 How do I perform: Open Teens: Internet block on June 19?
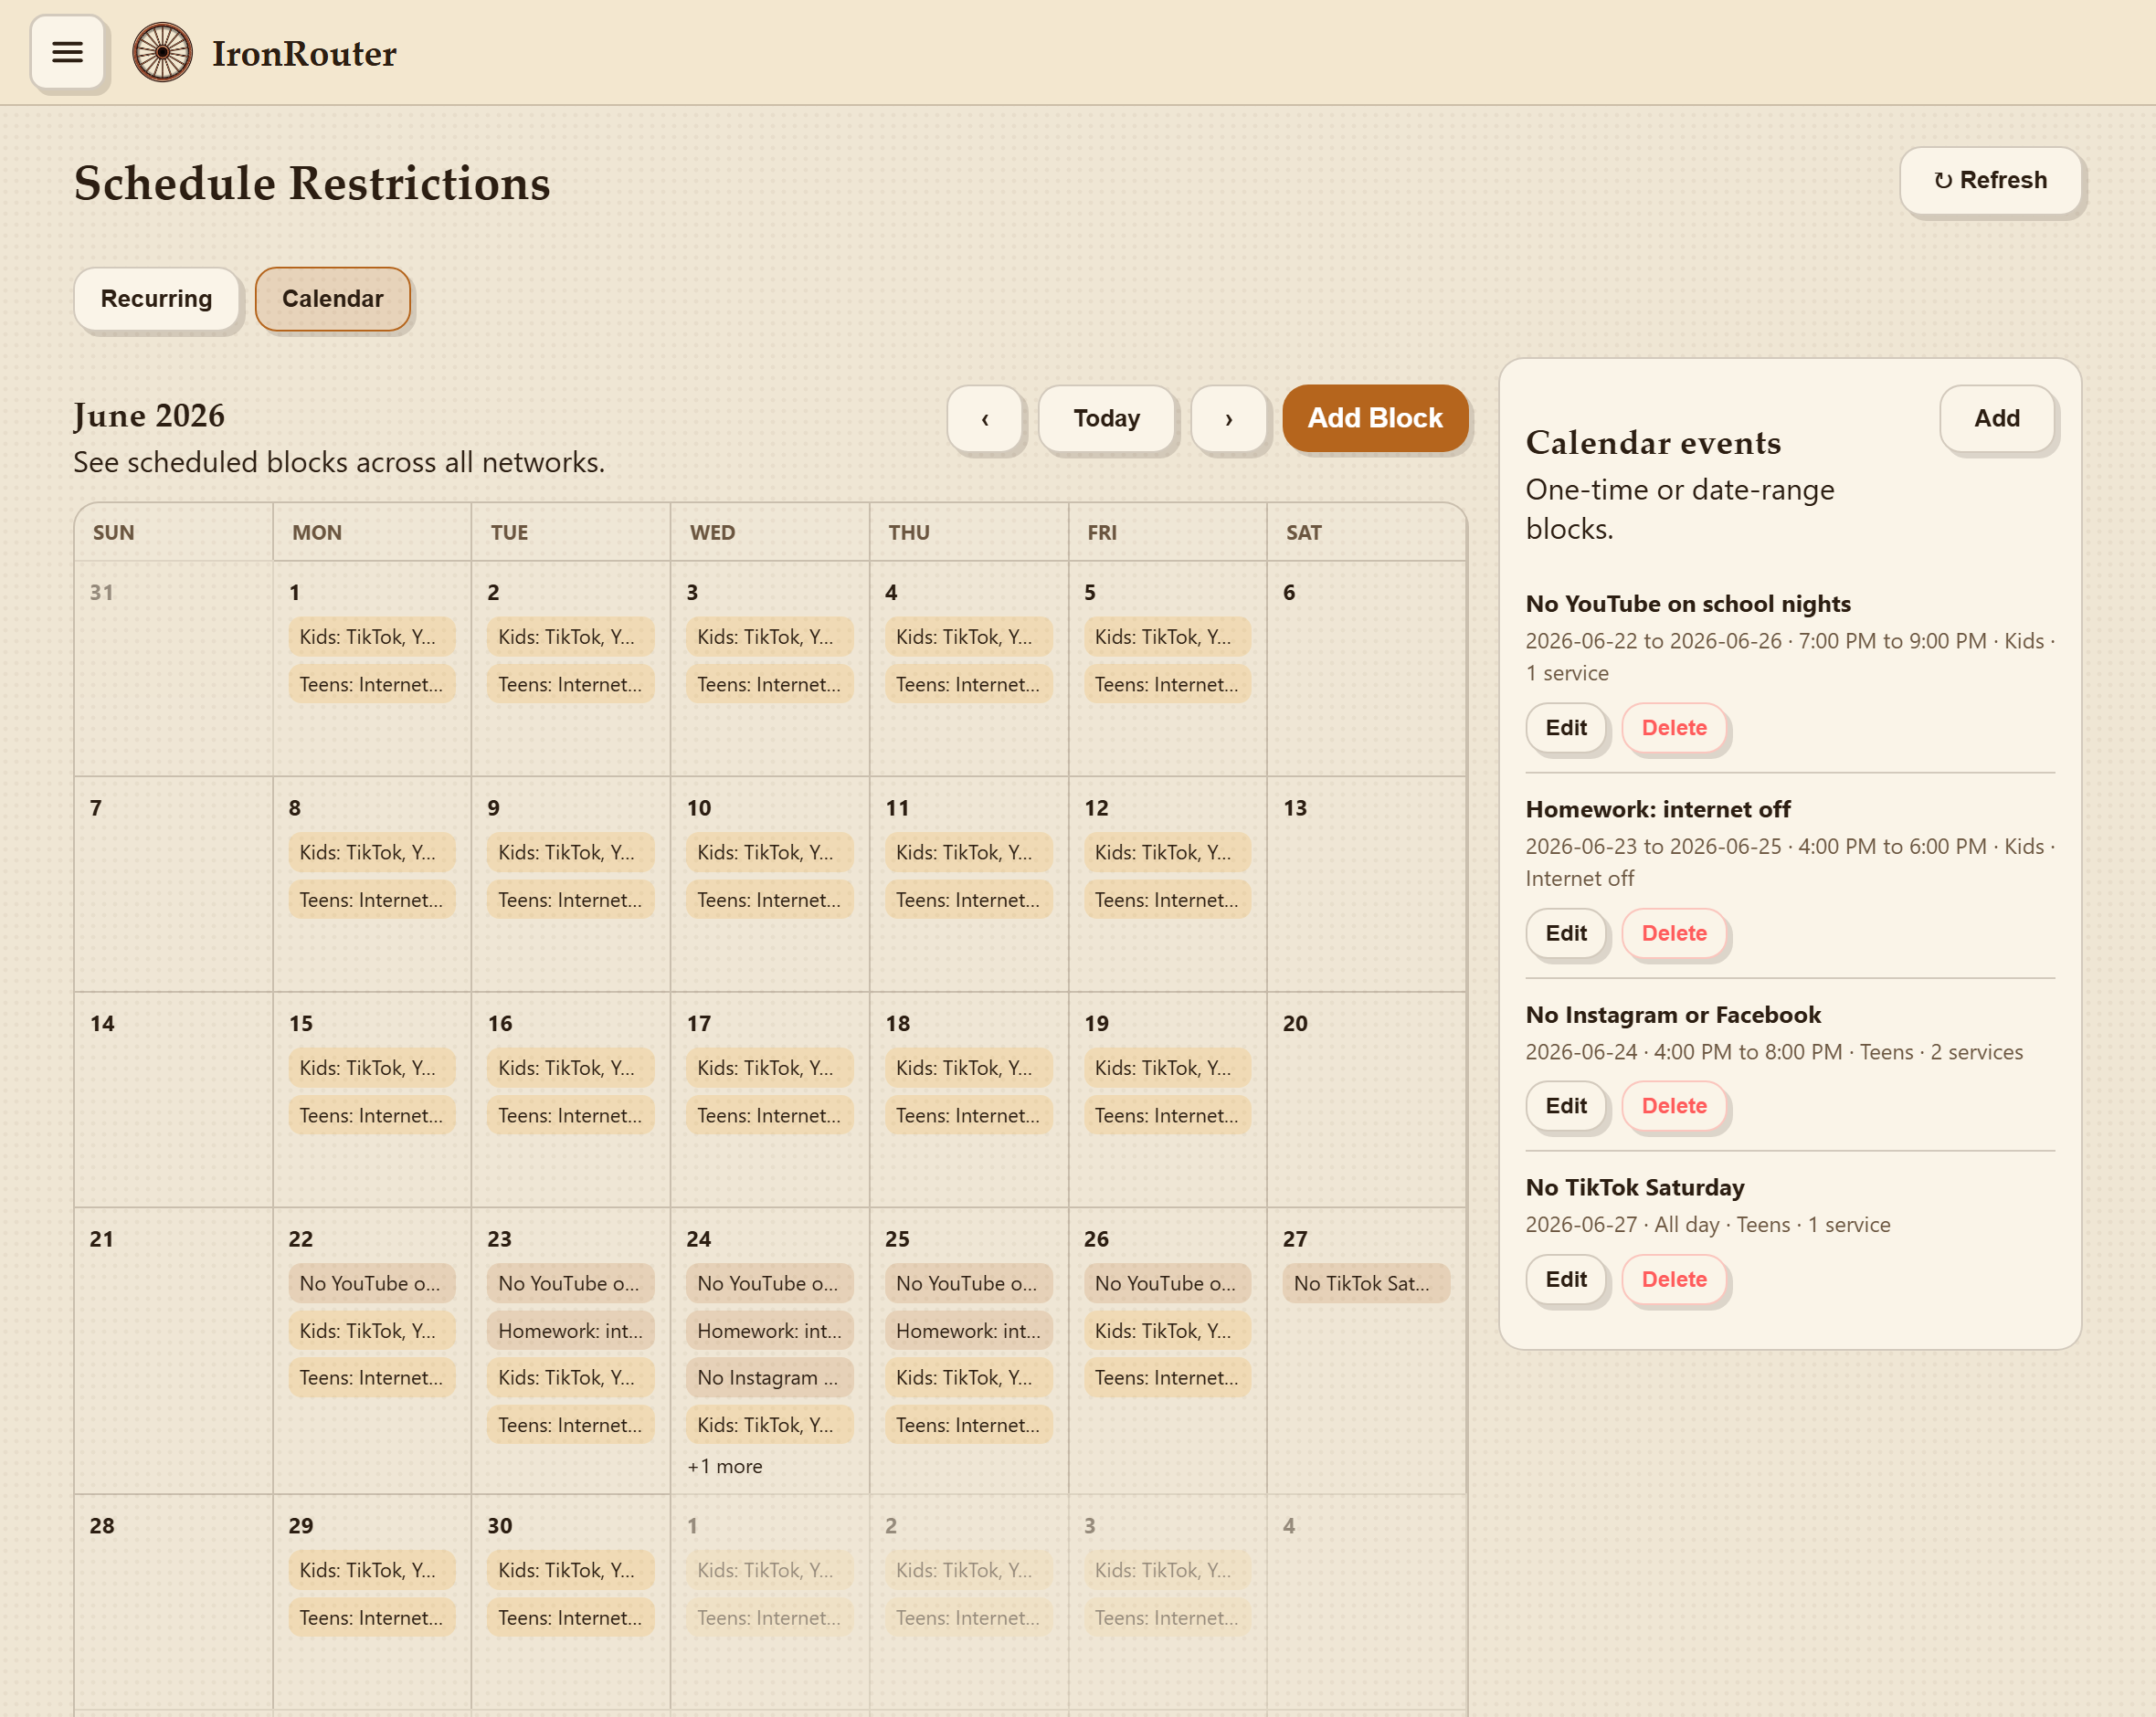point(1167,1115)
